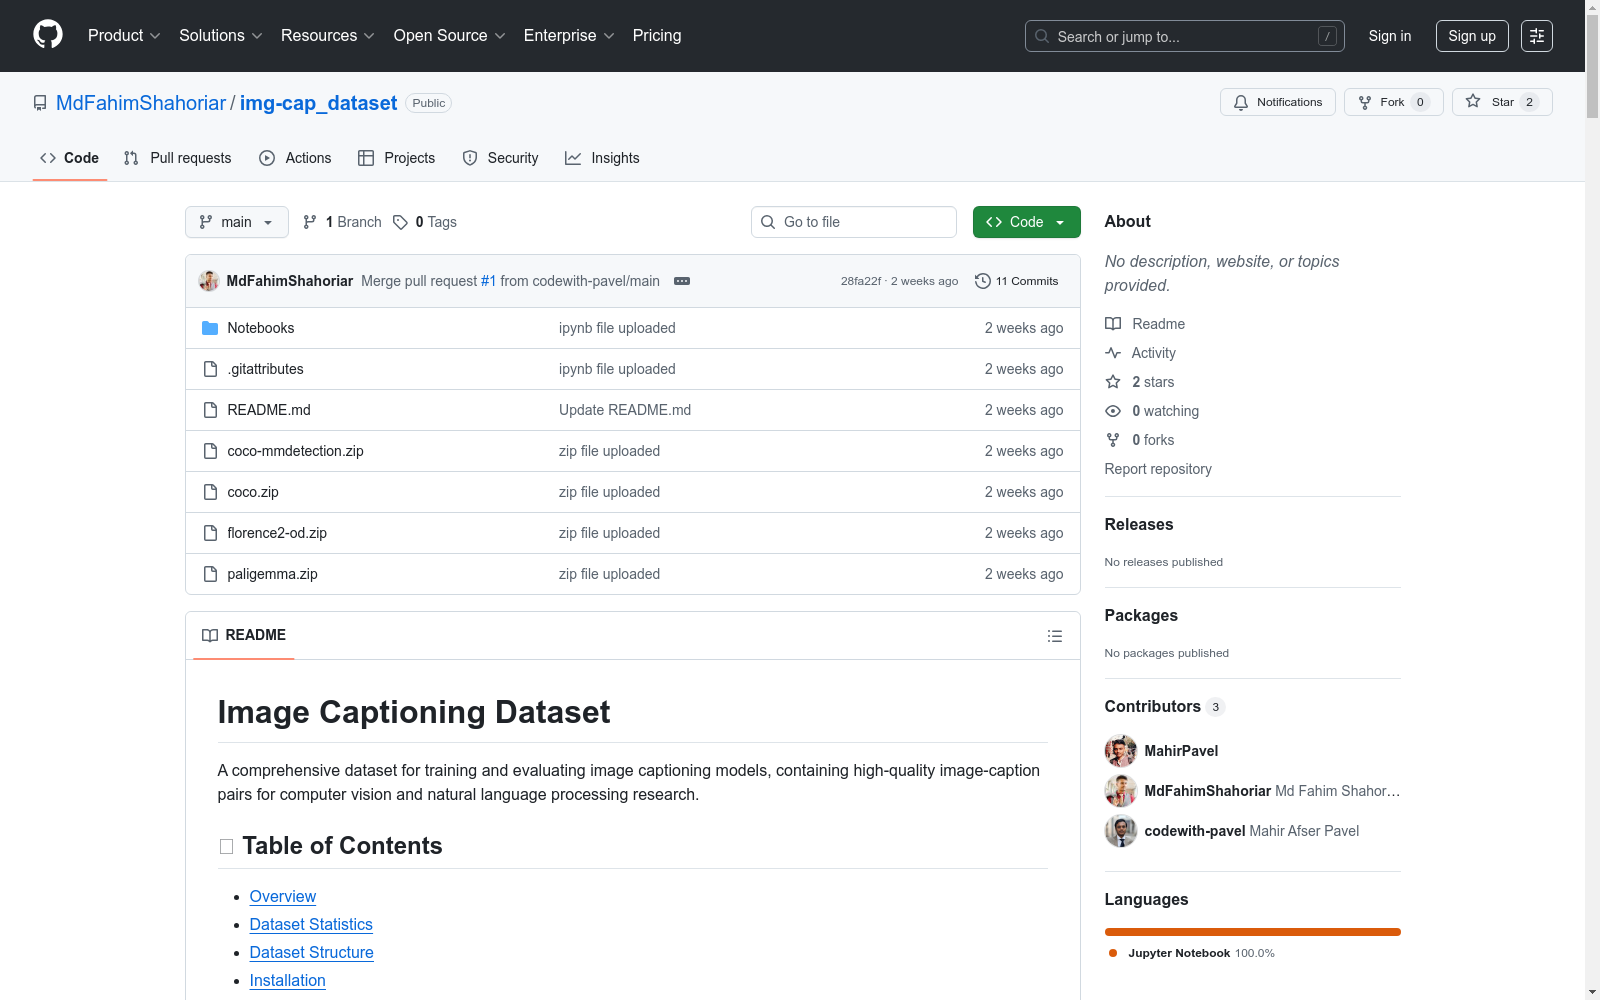
Task: Expand the green Code dropdown button
Action: tap(1026, 222)
